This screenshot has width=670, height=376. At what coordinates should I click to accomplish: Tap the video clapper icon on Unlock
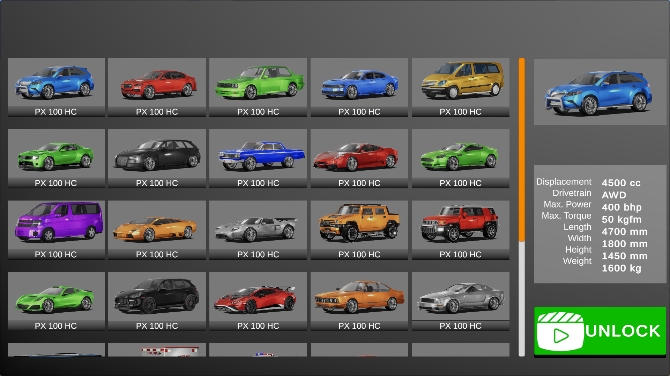pyautogui.click(x=560, y=332)
